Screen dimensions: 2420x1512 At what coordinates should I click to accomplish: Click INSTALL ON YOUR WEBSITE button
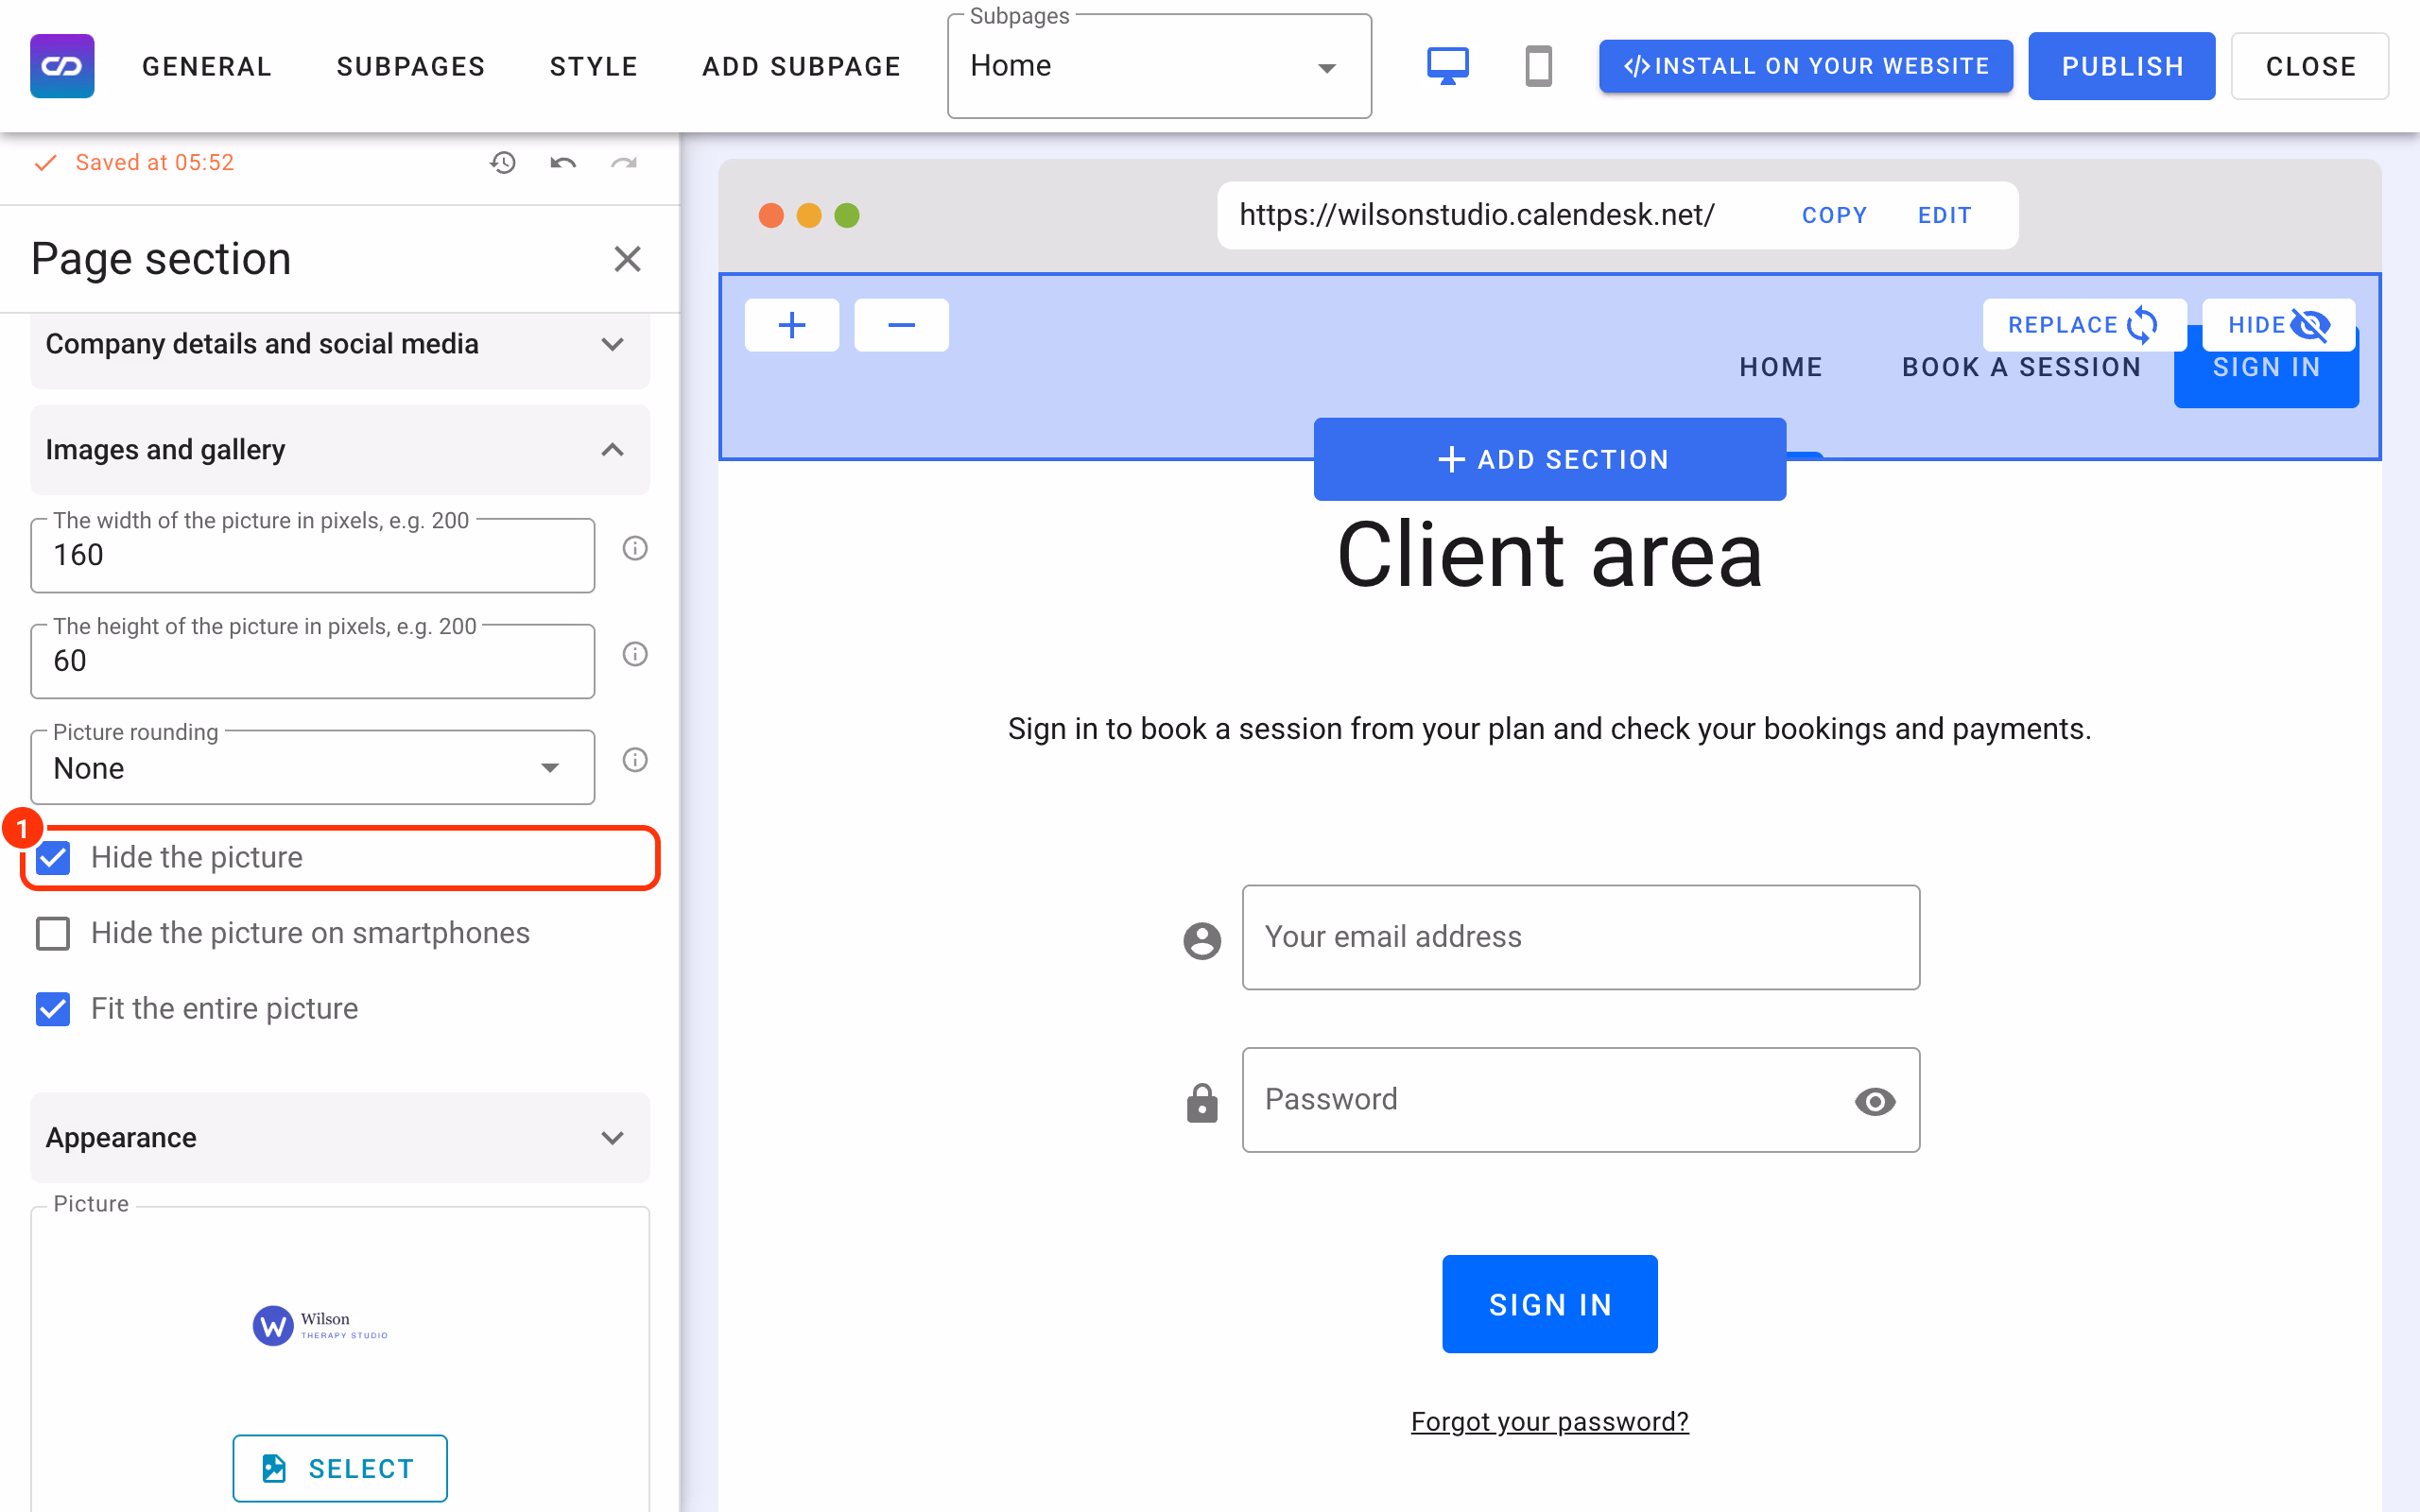(x=1806, y=66)
